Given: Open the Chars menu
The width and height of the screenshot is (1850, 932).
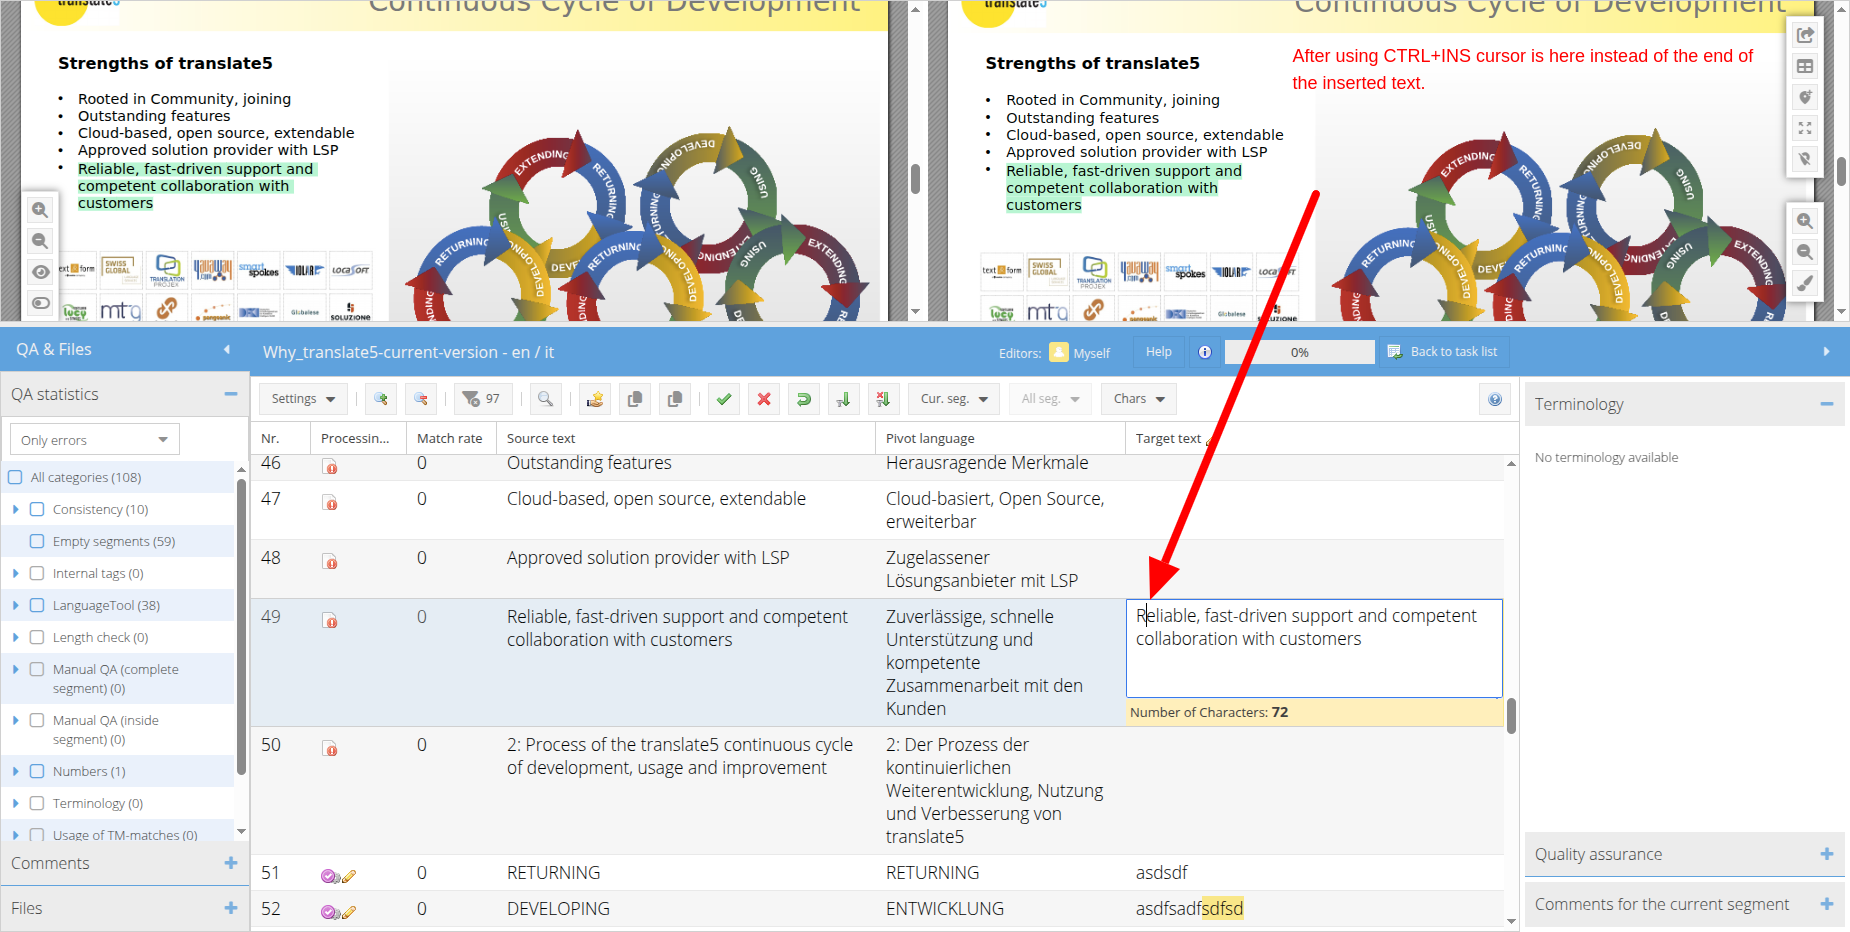Looking at the screenshot, I should 1139,399.
